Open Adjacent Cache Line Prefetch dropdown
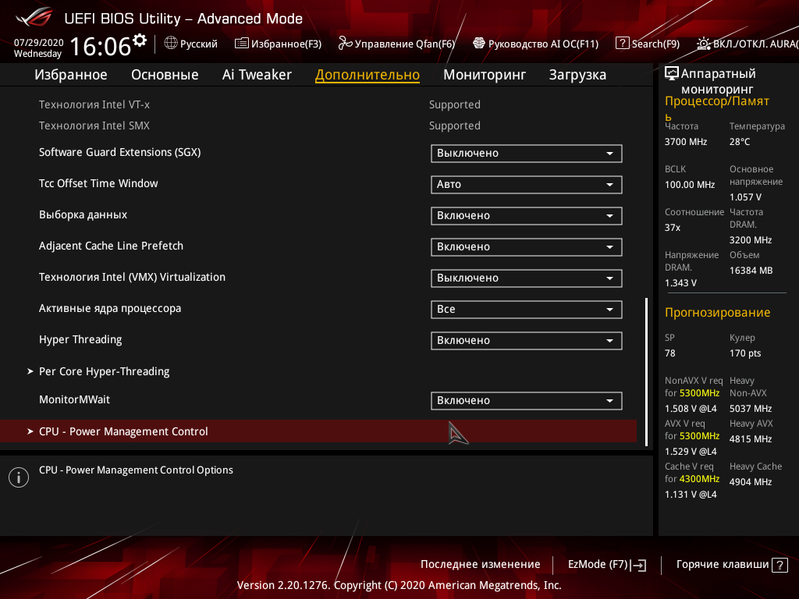The width and height of the screenshot is (799, 599). [x=526, y=247]
